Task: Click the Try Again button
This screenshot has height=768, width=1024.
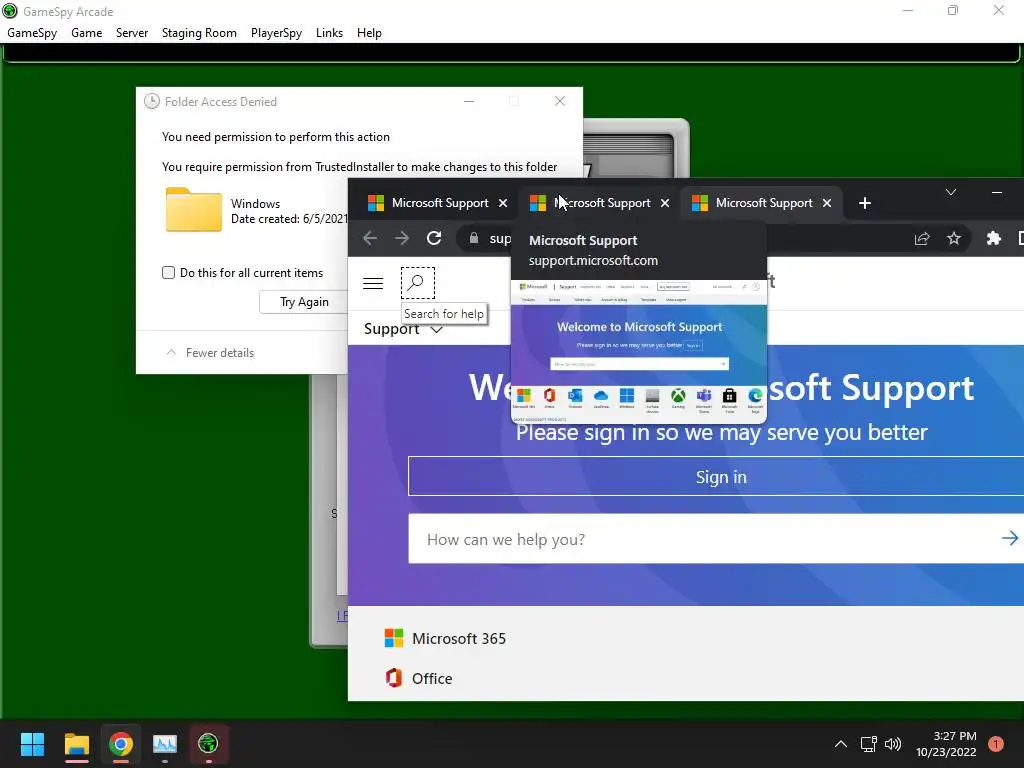Action: click(304, 302)
